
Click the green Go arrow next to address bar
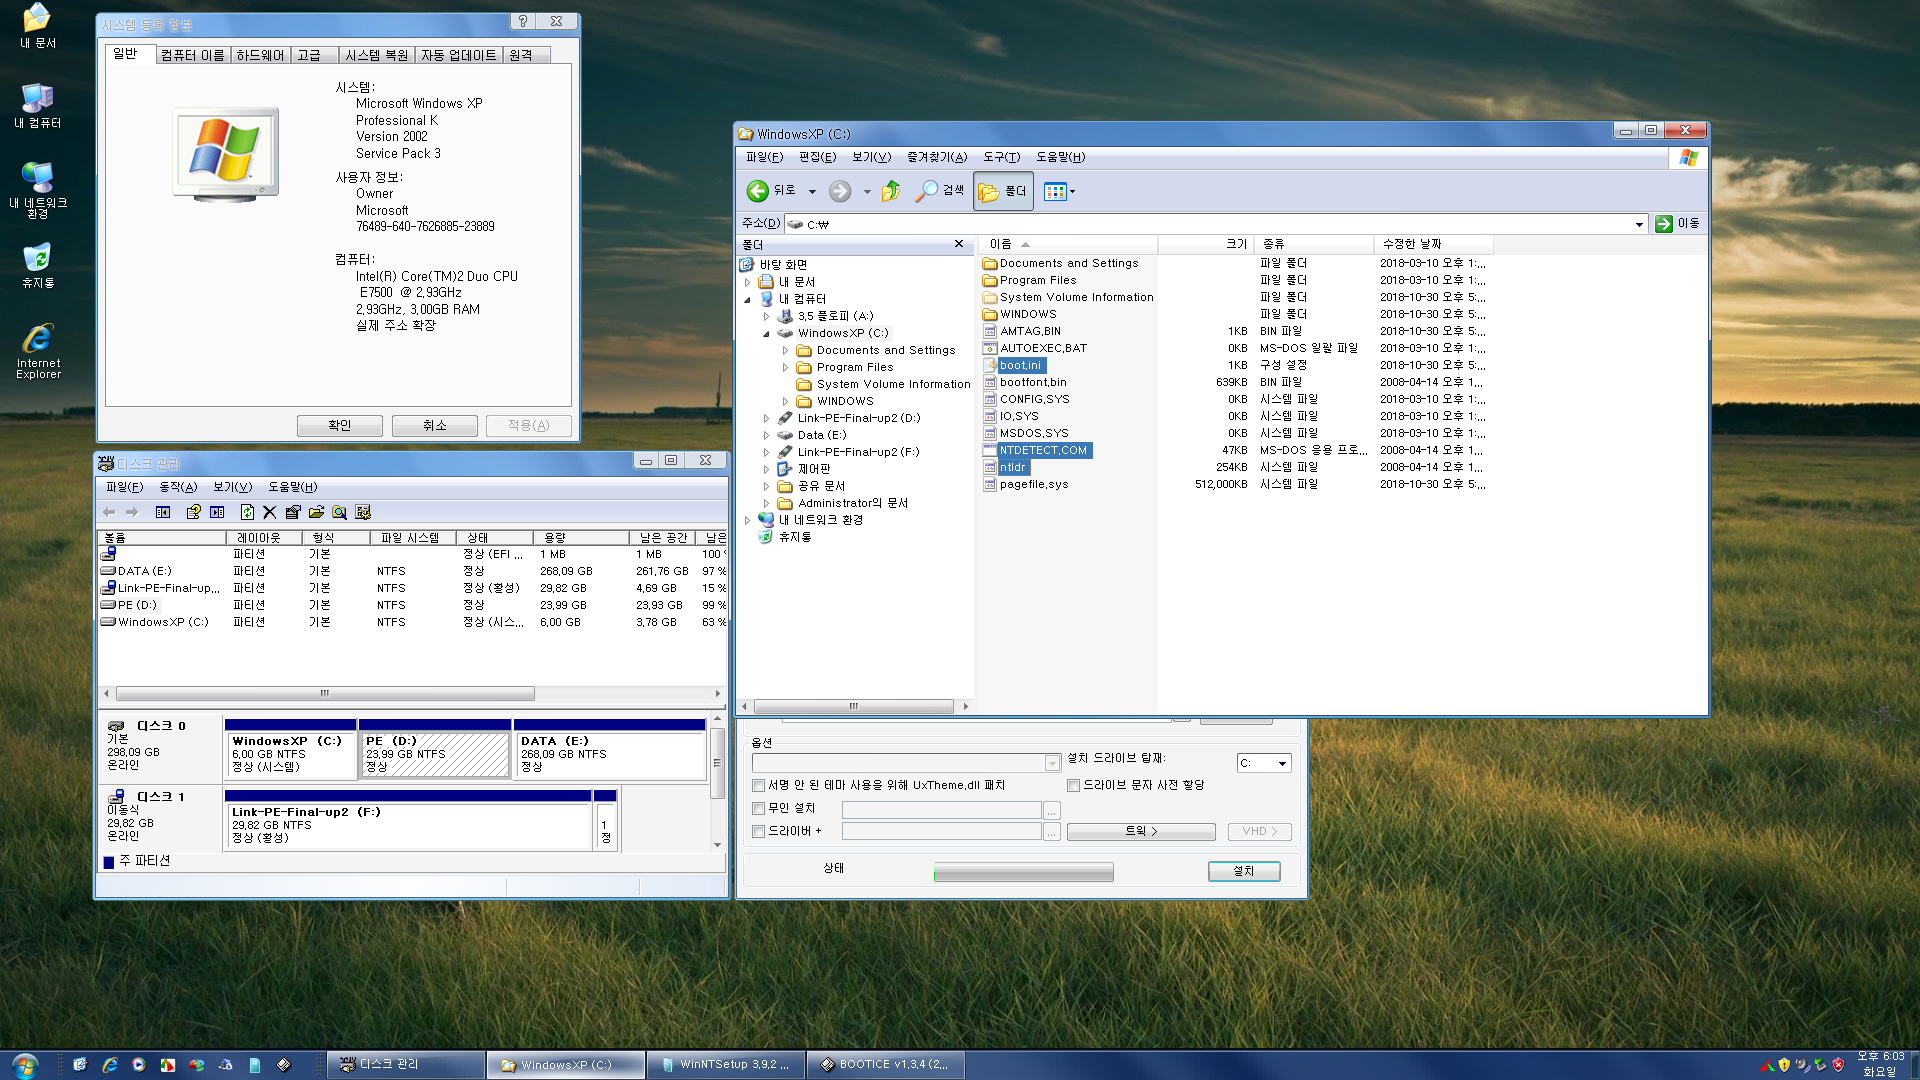point(1664,224)
